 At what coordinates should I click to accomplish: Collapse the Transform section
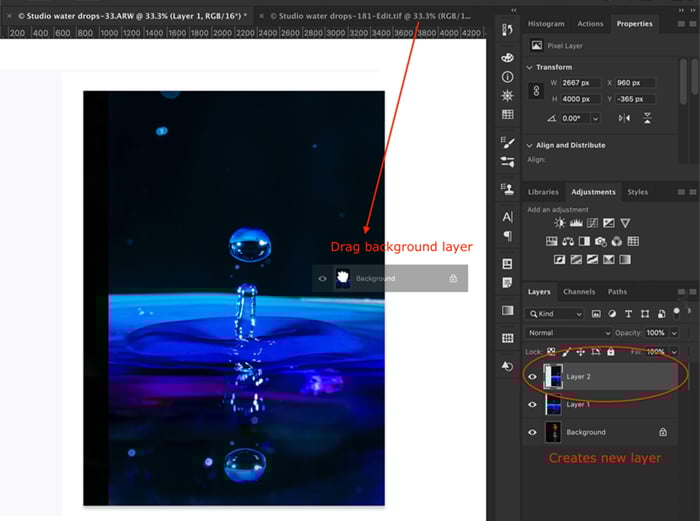tap(529, 67)
